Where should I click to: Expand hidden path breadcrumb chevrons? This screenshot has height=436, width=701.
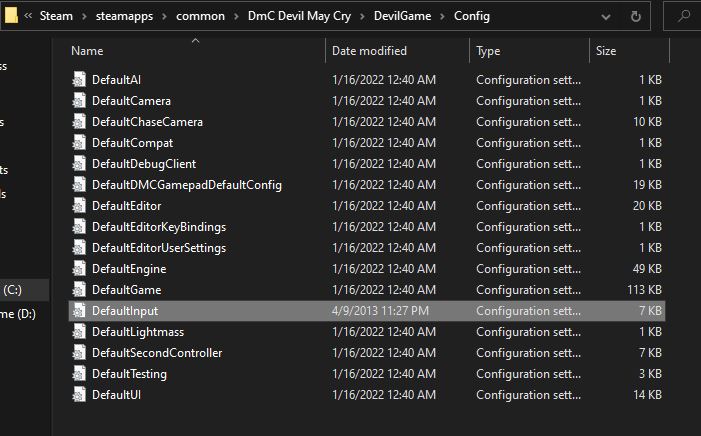[30, 16]
